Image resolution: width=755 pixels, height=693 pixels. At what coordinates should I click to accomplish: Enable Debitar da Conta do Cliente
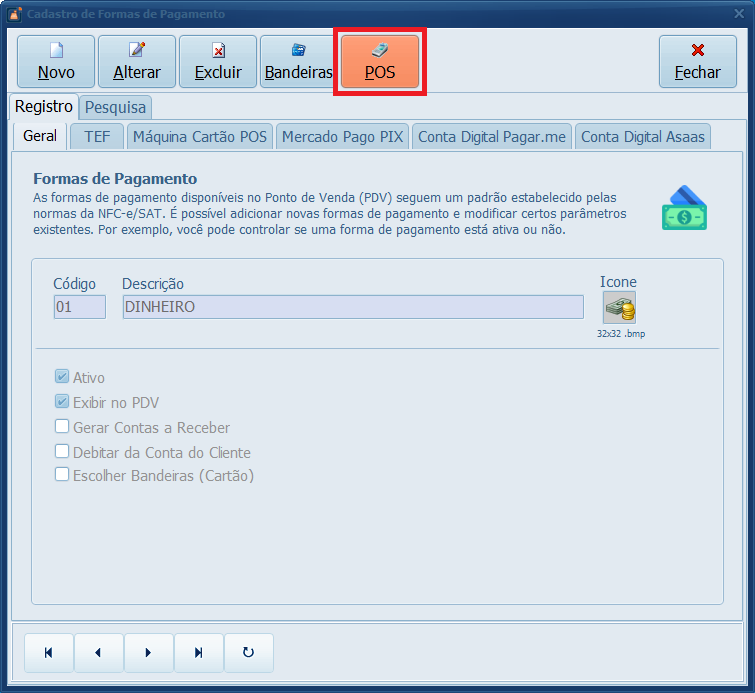pos(62,451)
